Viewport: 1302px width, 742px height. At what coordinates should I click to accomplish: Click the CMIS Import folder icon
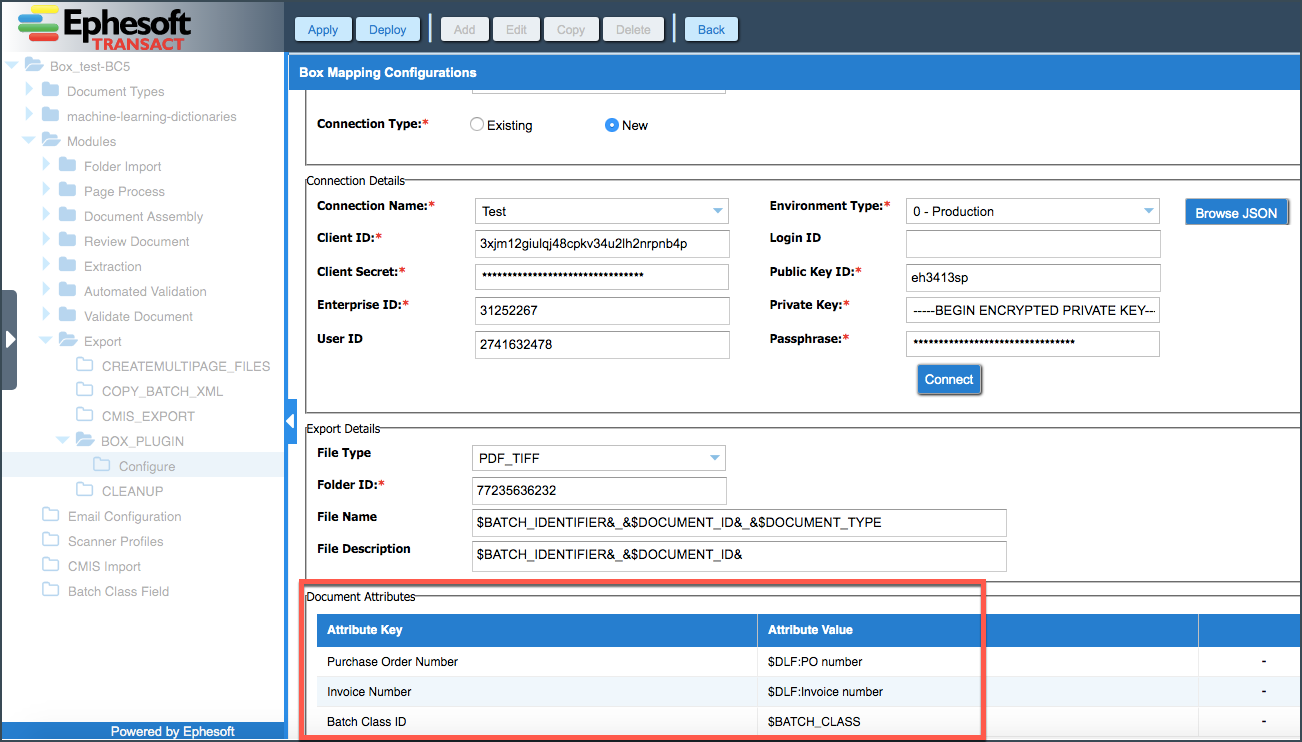(51, 566)
